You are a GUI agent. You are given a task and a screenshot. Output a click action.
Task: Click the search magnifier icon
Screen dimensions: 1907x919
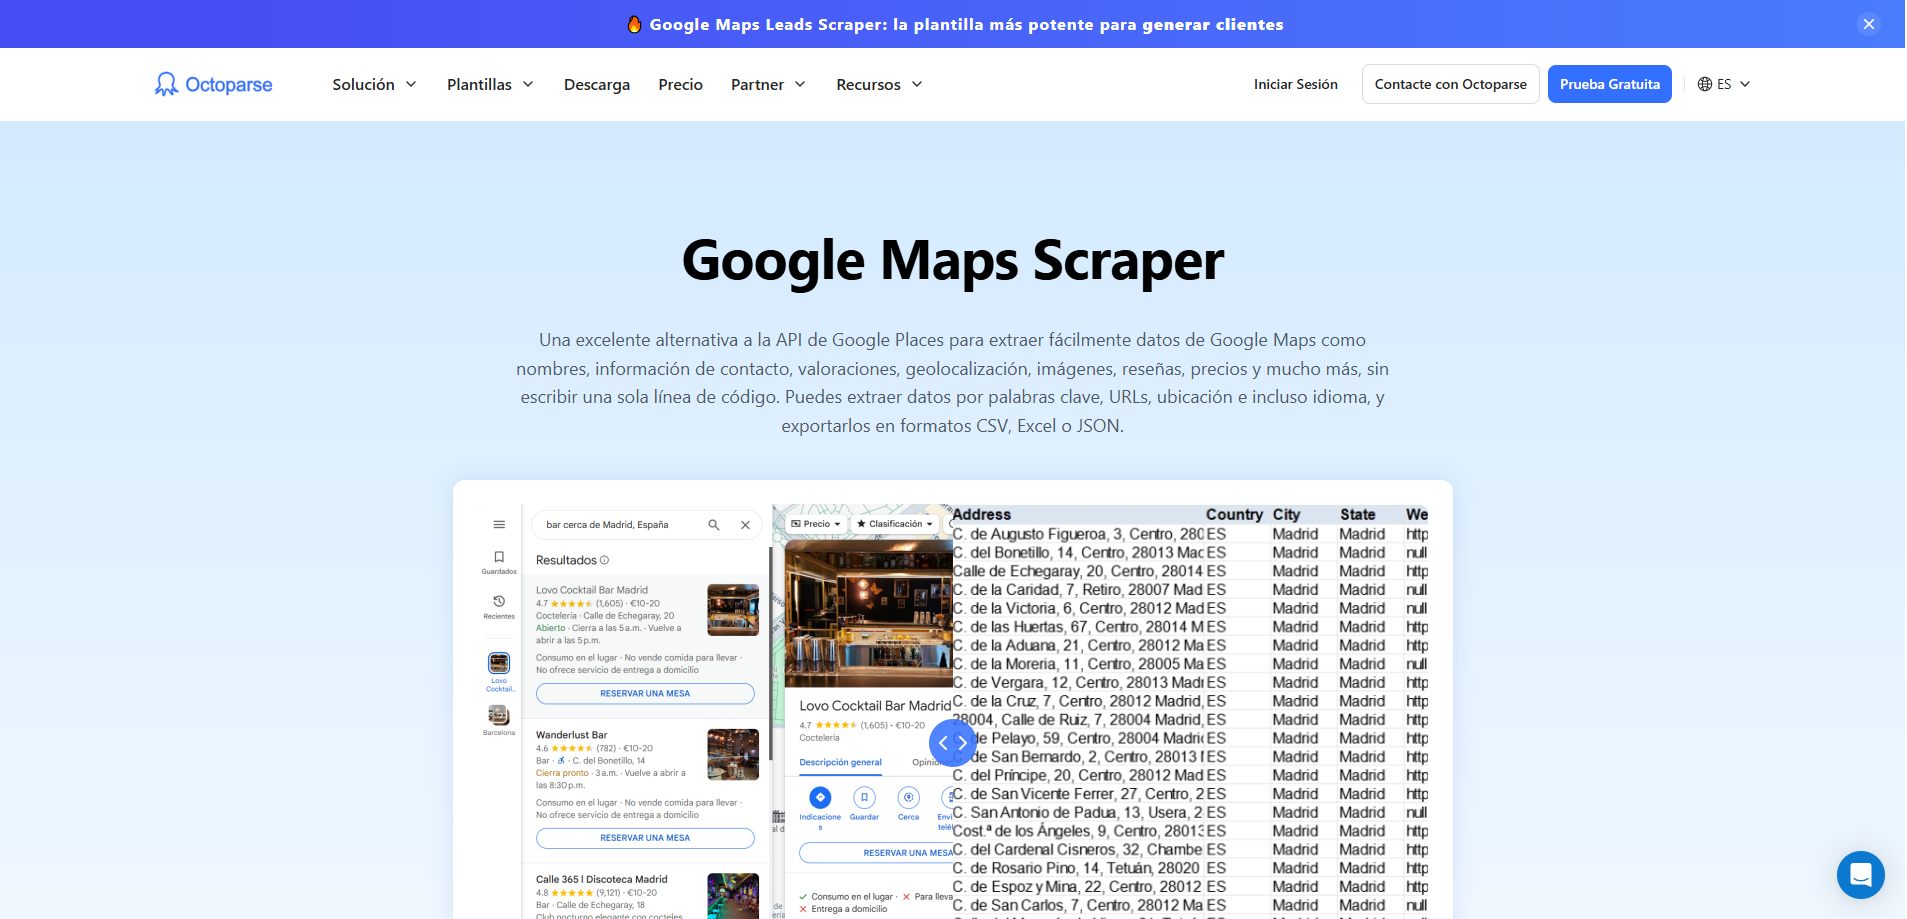(714, 524)
